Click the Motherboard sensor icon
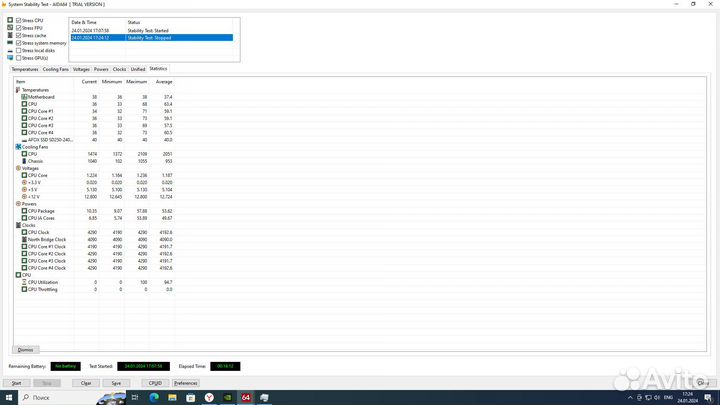 [x=24, y=97]
